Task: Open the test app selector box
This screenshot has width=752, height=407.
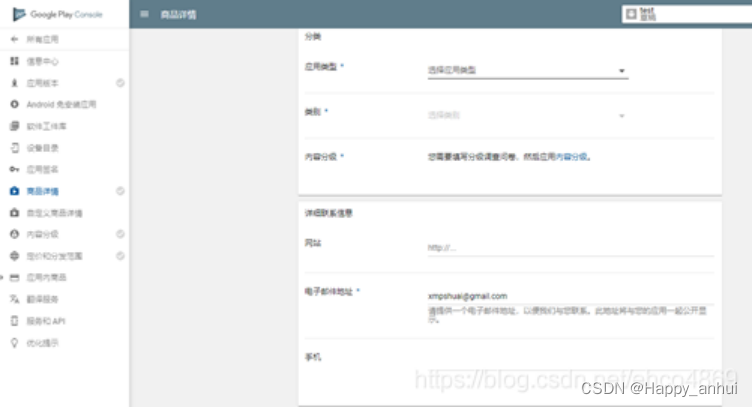Action: [x=687, y=14]
